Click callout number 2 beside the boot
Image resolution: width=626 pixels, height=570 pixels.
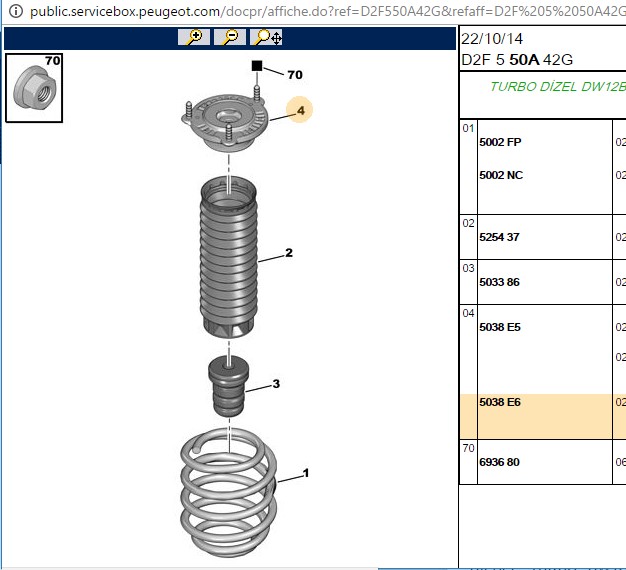click(289, 252)
